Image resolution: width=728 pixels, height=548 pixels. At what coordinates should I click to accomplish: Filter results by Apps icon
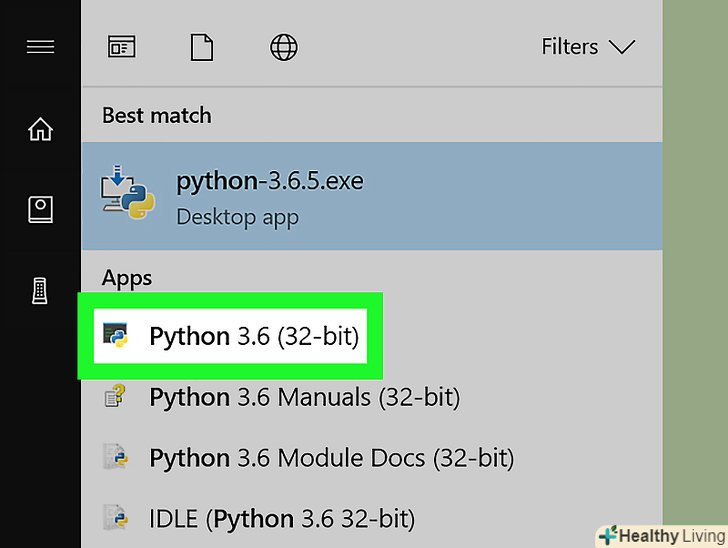pos(121,47)
